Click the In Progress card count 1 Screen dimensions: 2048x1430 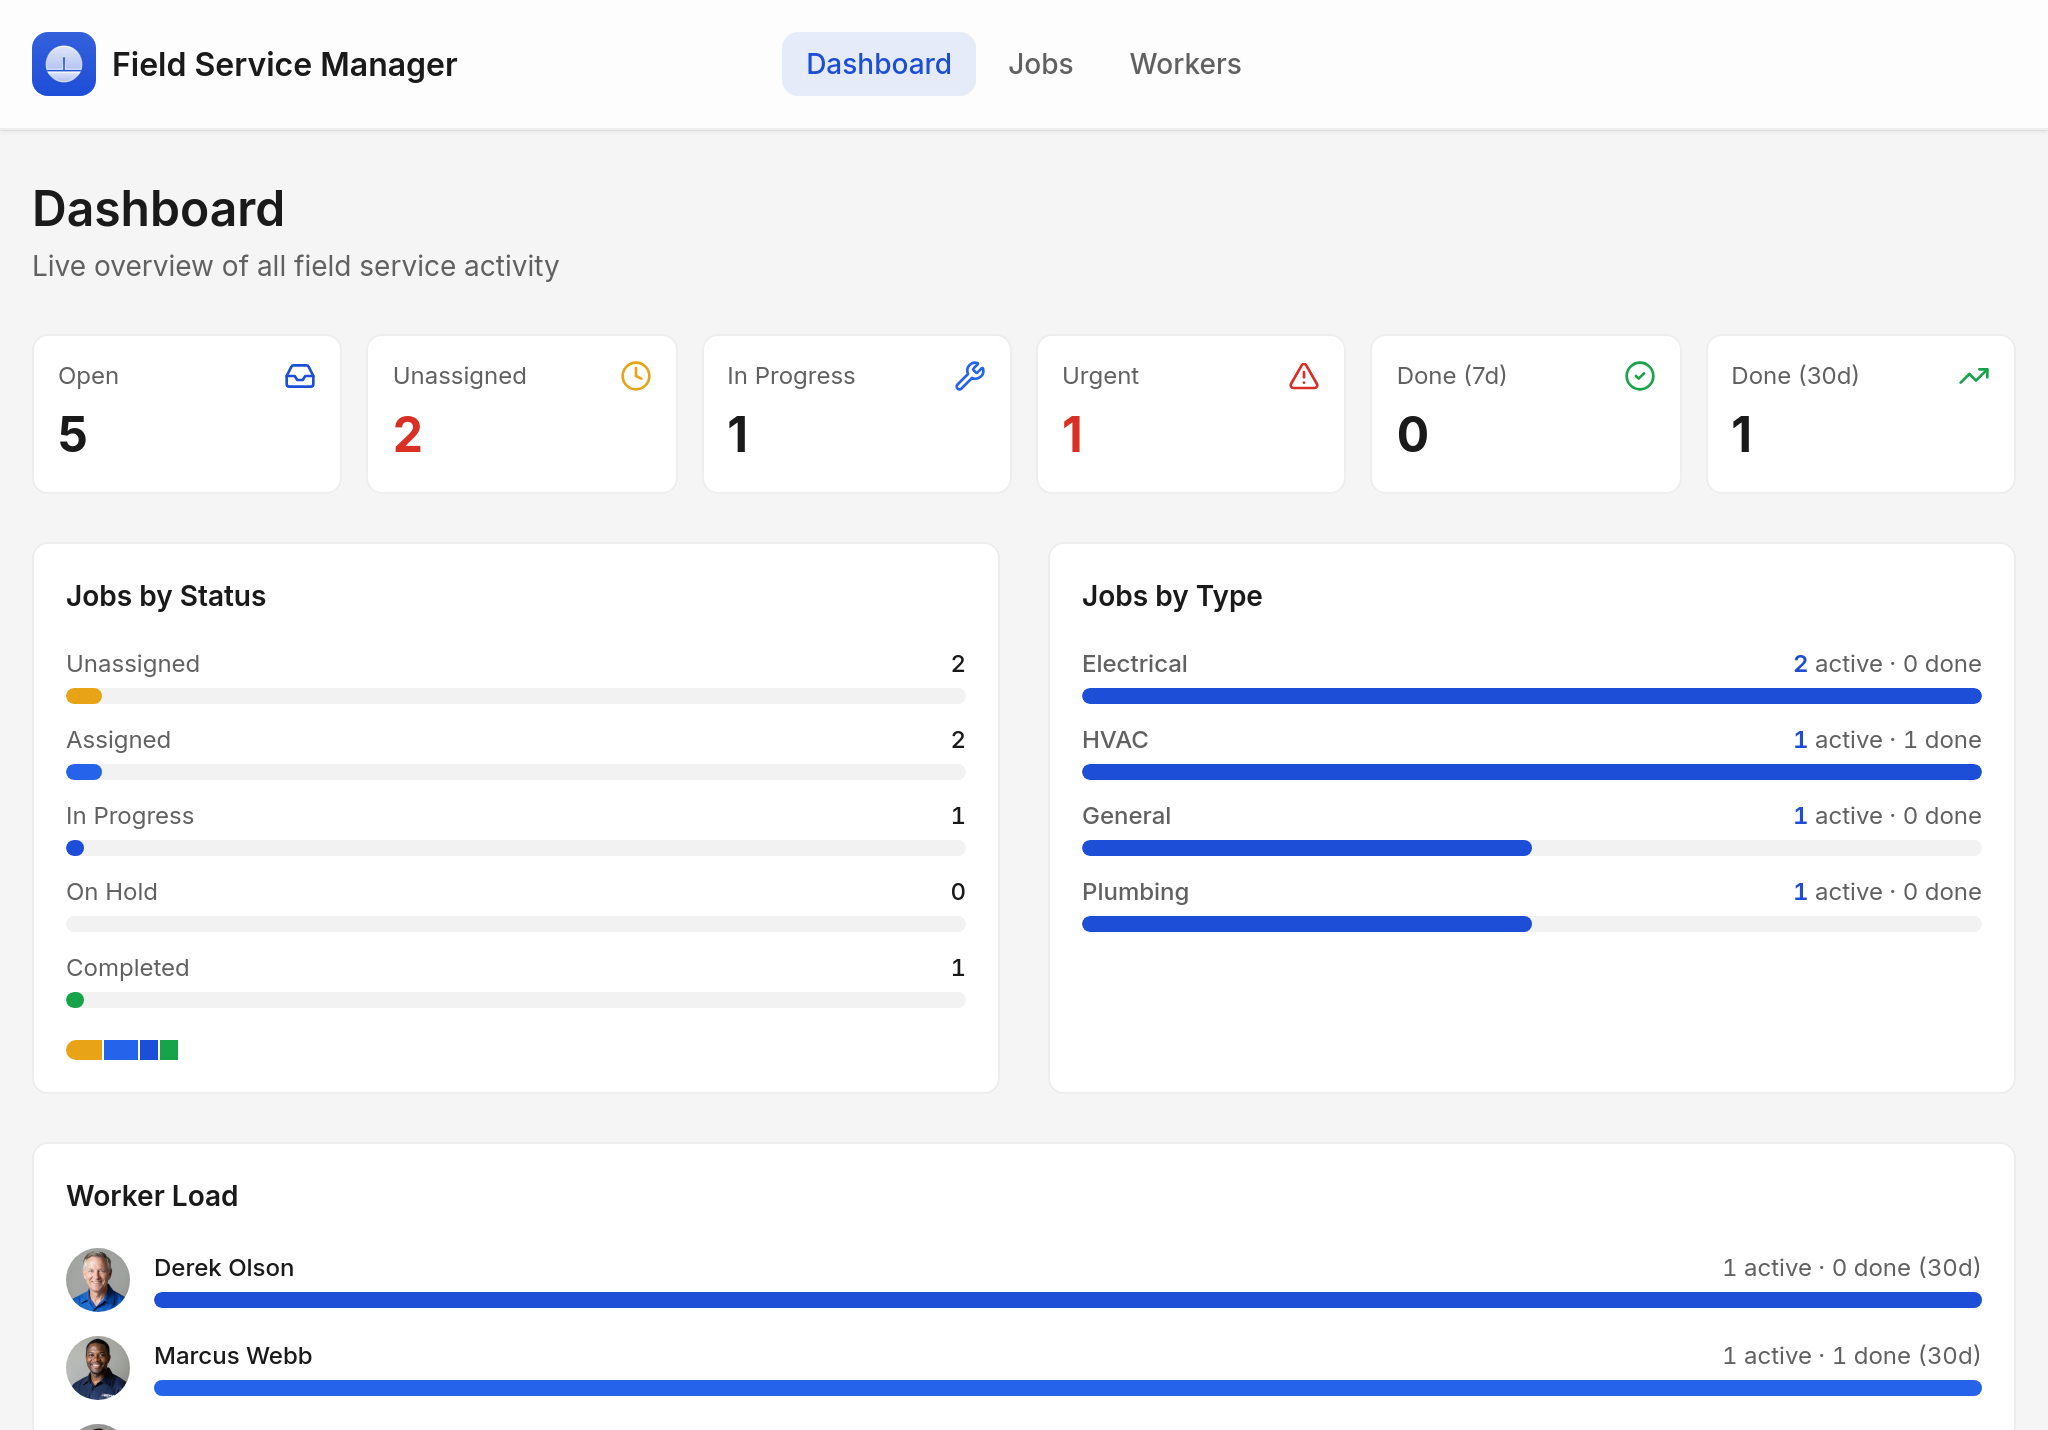pos(738,434)
